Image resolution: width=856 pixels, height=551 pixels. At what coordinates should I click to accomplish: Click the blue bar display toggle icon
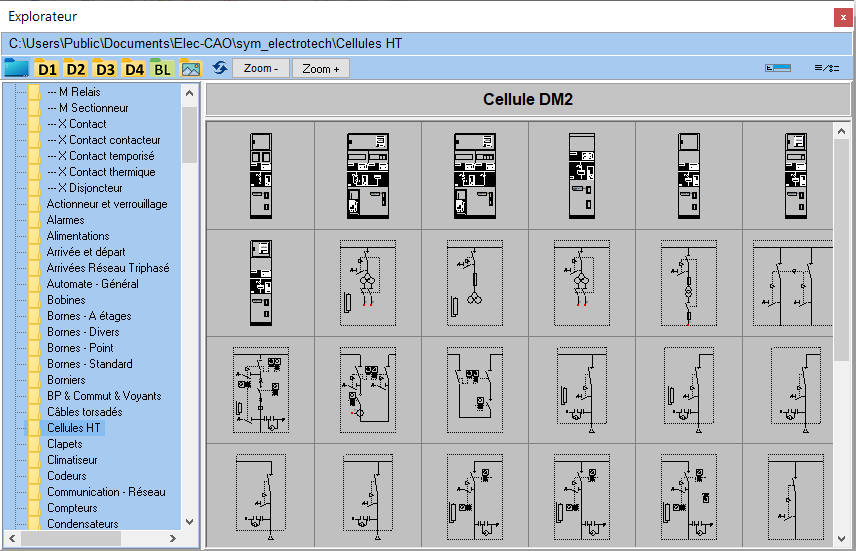[777, 68]
